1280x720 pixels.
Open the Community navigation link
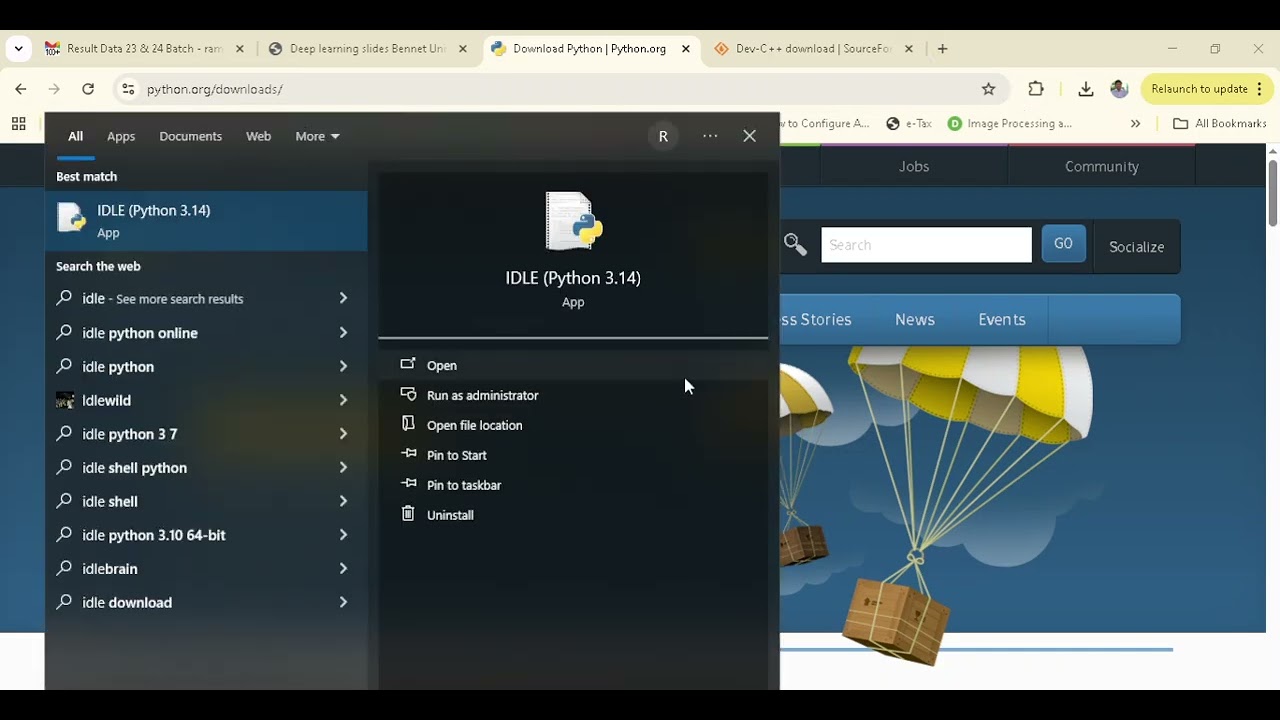(1102, 166)
